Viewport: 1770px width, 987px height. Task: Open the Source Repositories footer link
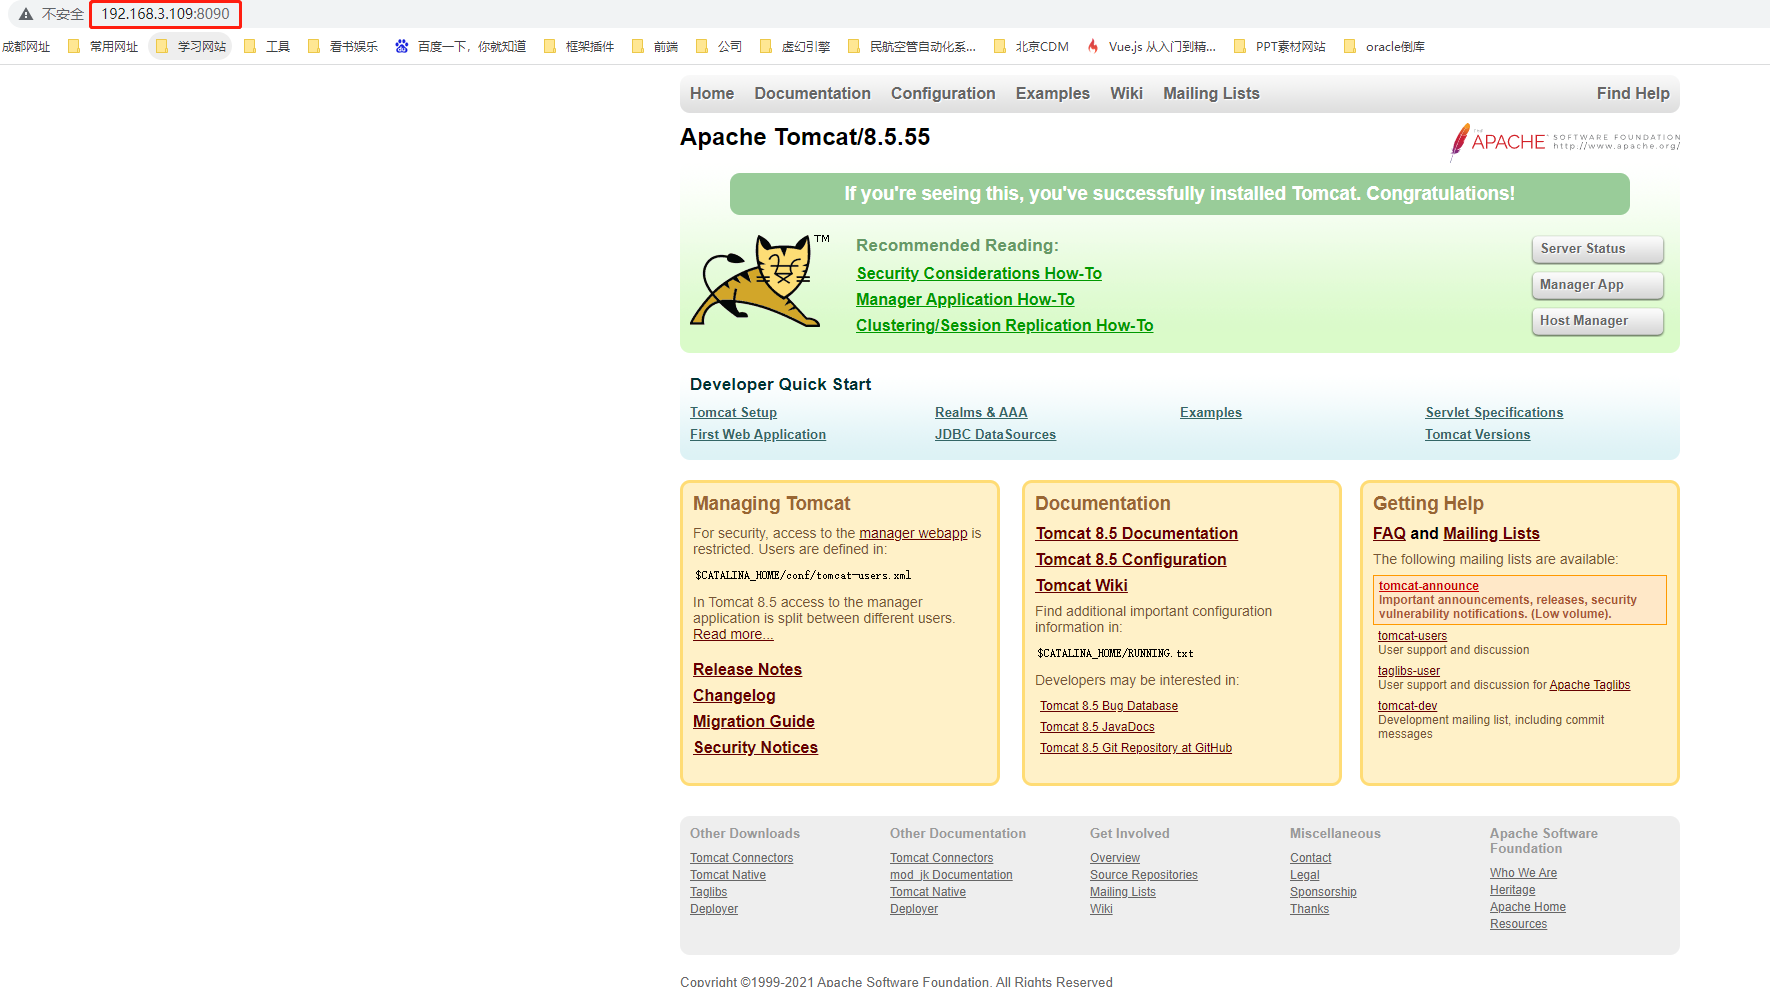pos(1143,875)
